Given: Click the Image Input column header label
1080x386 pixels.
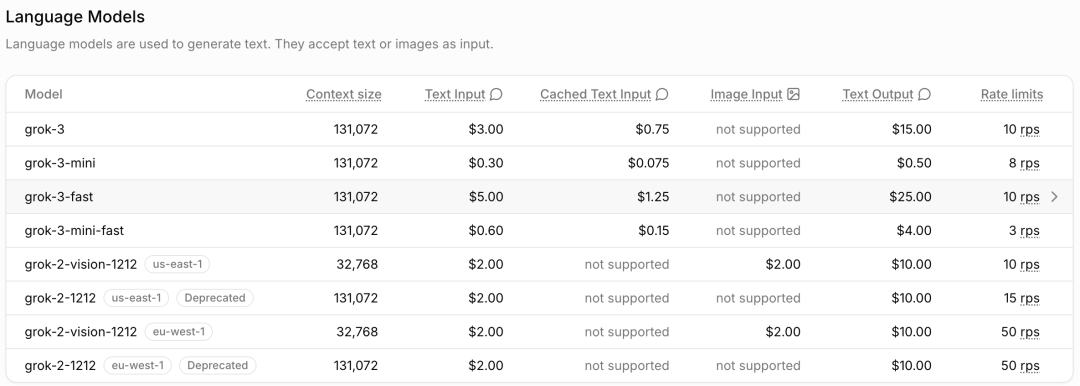Looking at the screenshot, I should click(747, 94).
